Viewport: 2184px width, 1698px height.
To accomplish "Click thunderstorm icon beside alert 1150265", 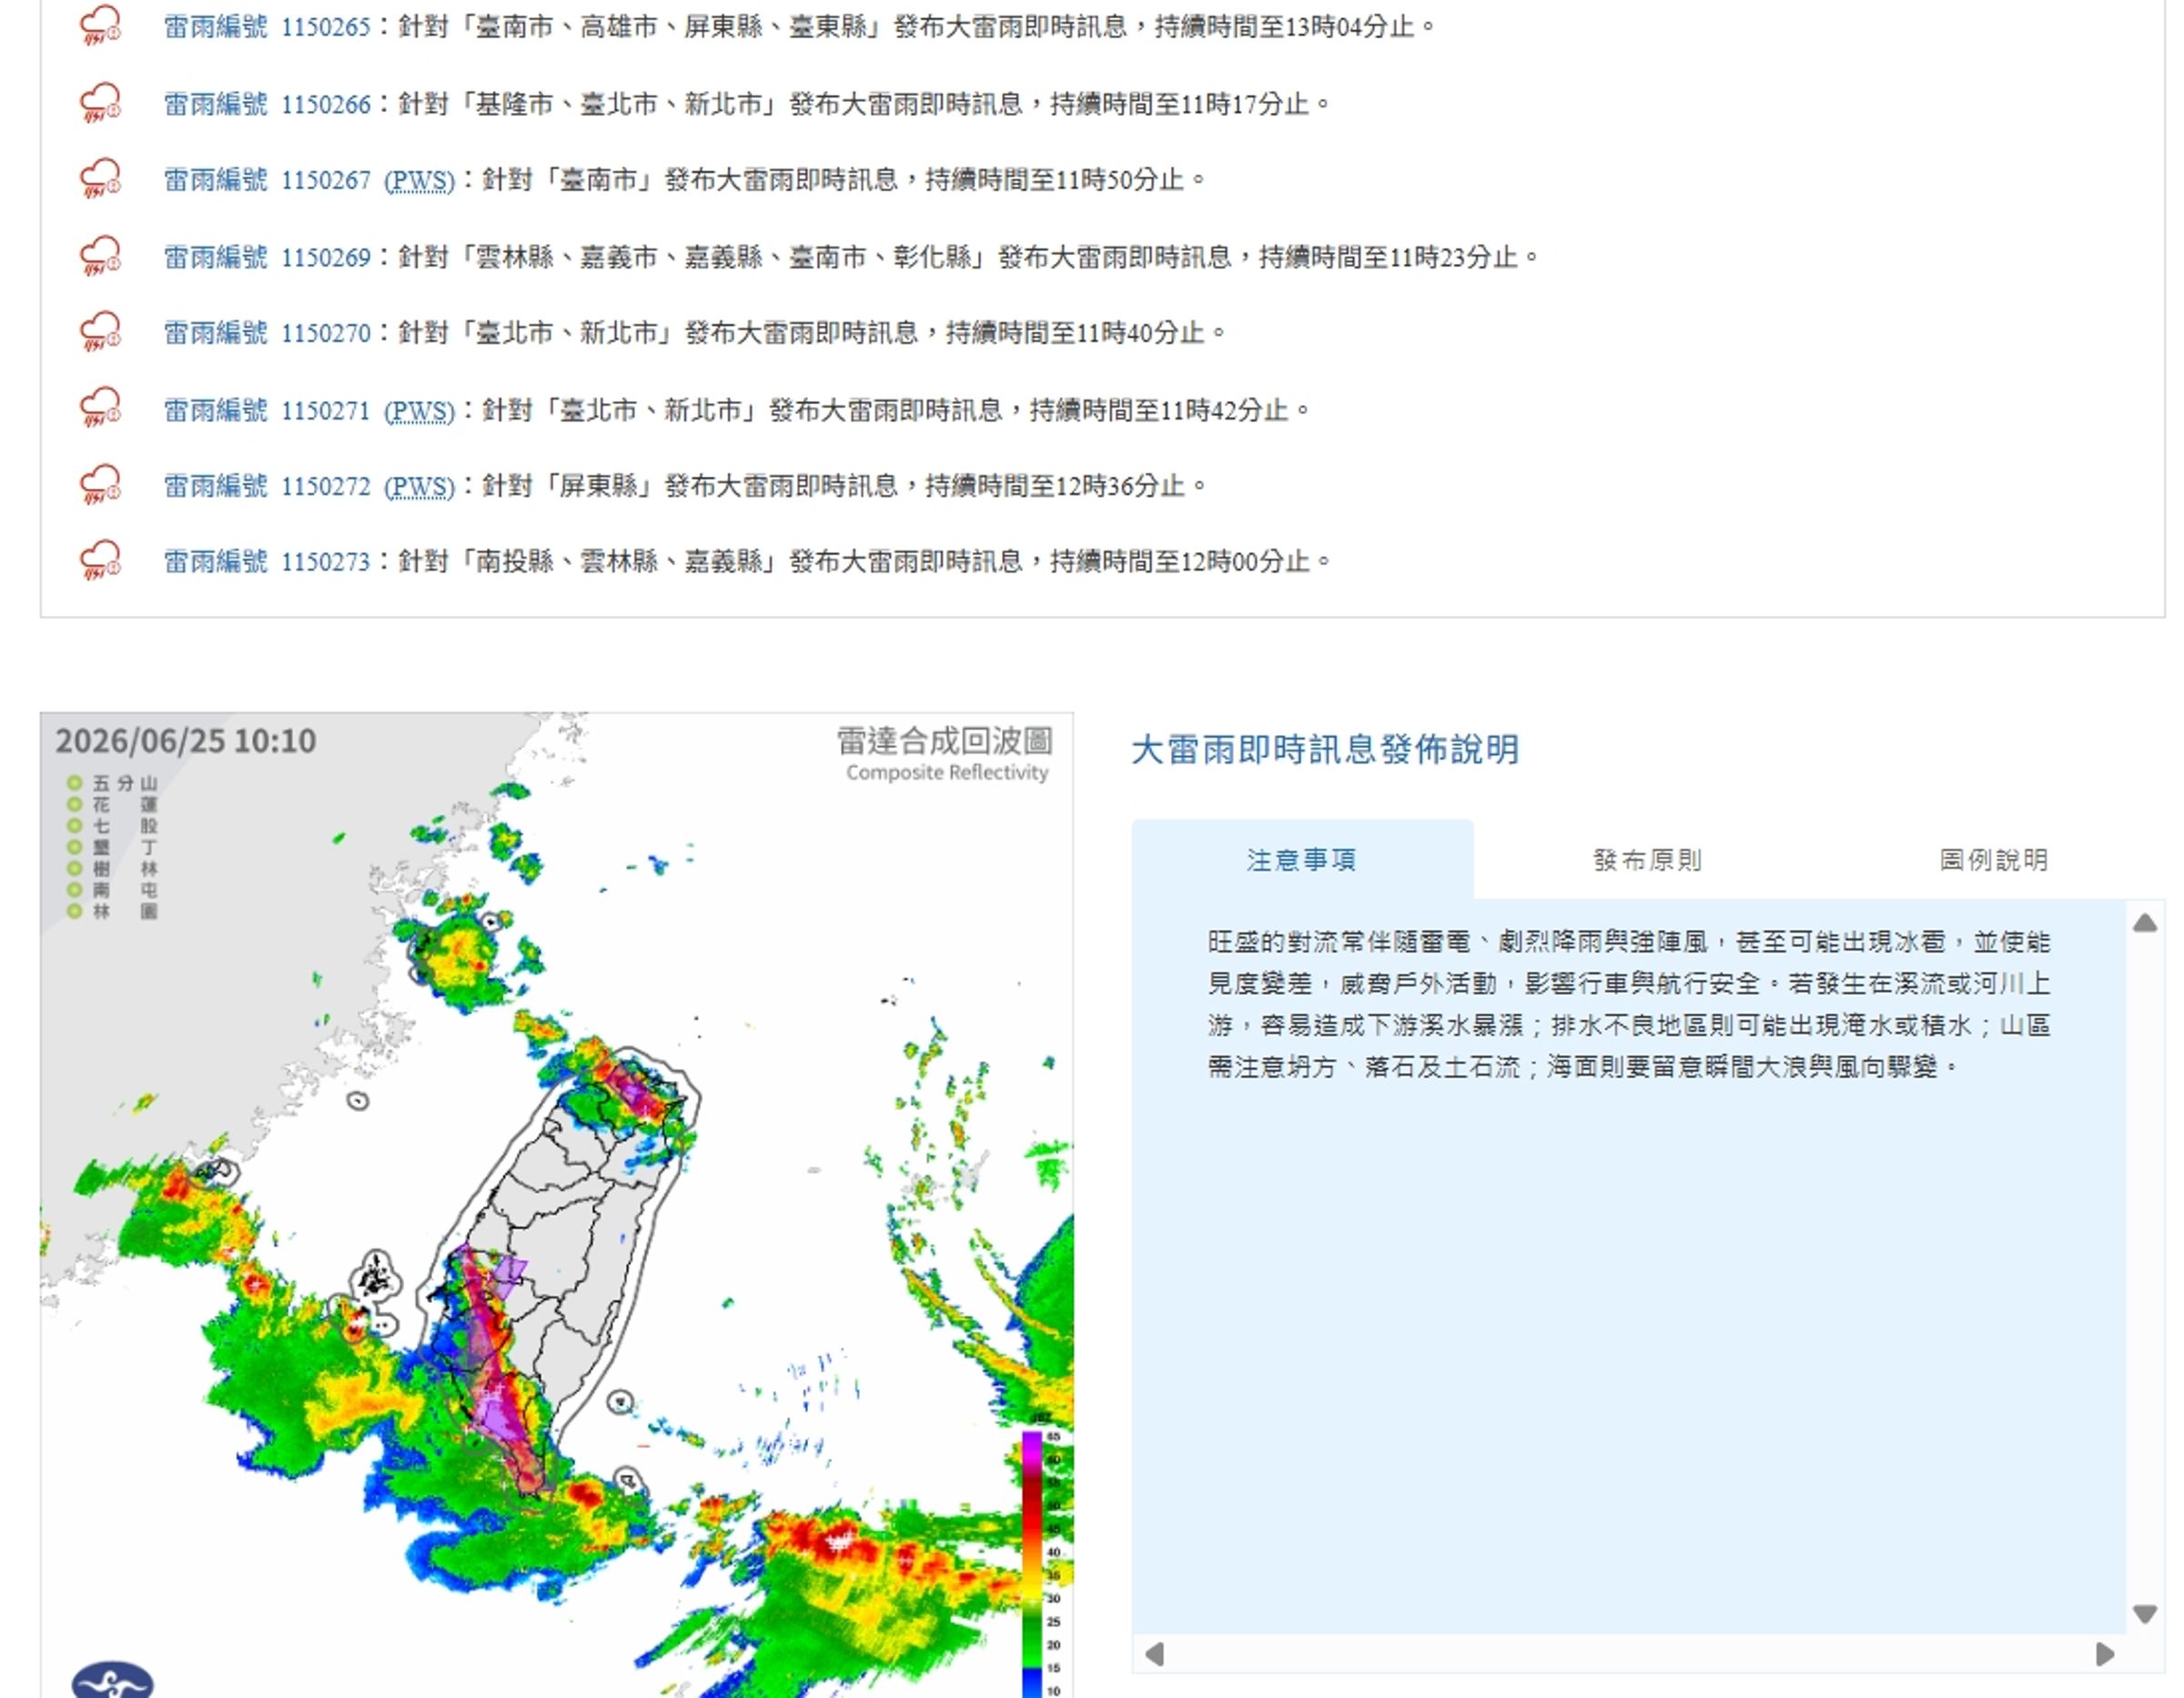I will [100, 25].
